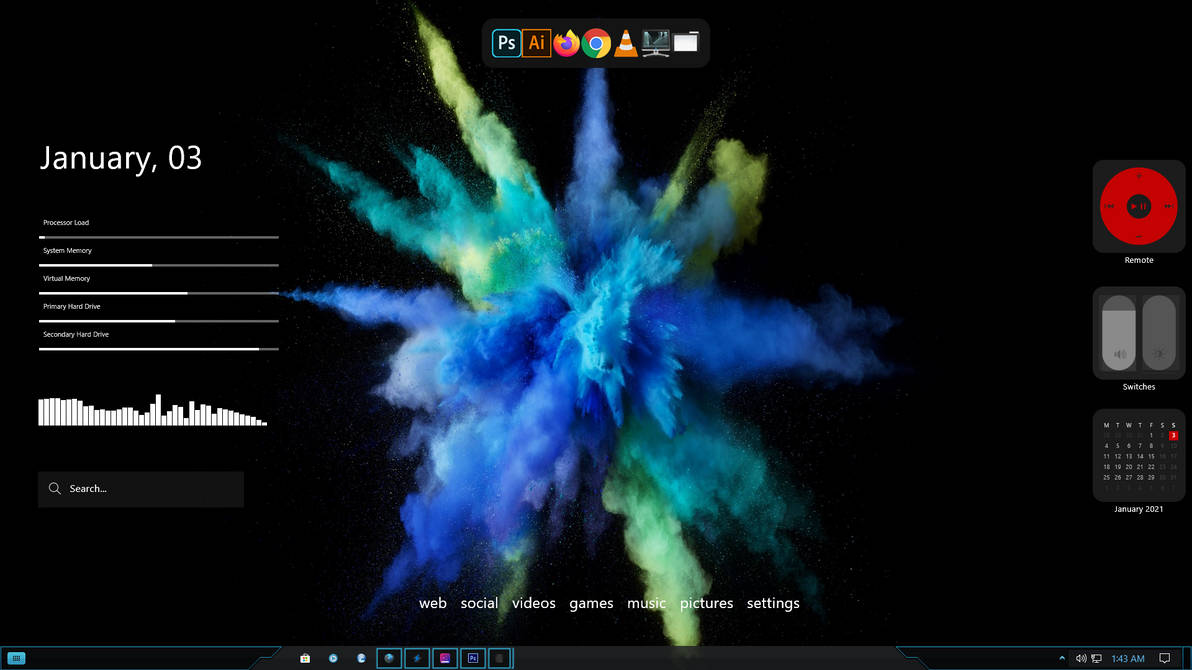The height and width of the screenshot is (670, 1192).
Task: Click the magnifier icon in Search box
Action: point(55,488)
